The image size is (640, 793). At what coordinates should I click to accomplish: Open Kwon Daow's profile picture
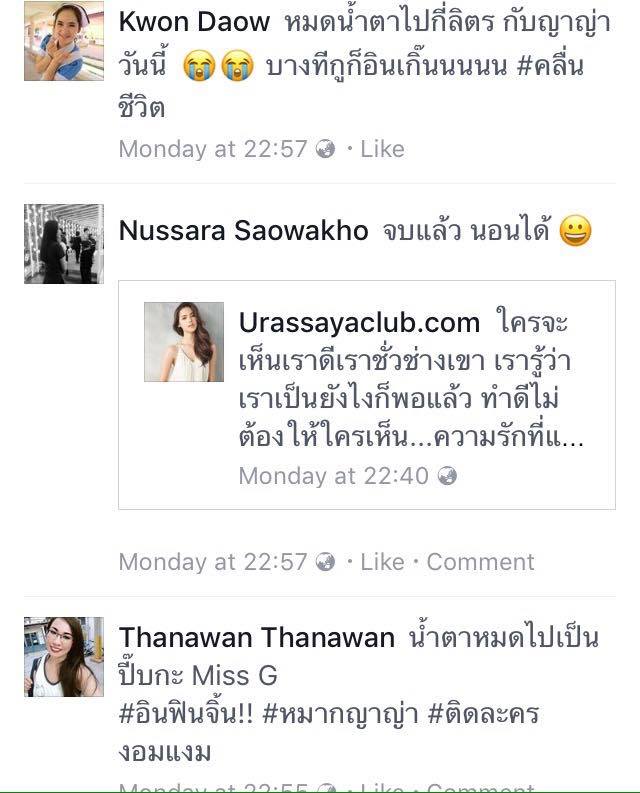(64, 41)
